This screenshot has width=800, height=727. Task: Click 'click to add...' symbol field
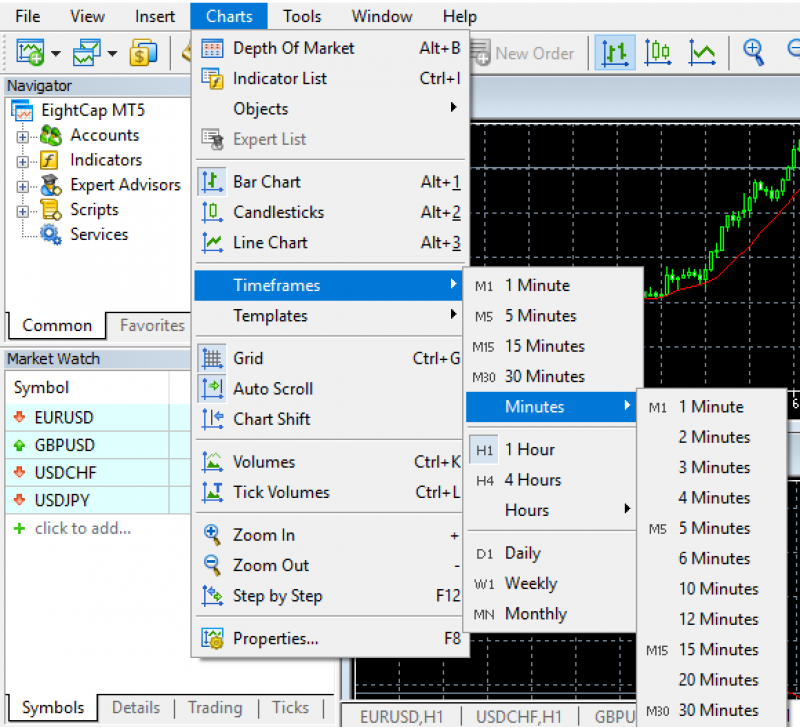[83, 529]
